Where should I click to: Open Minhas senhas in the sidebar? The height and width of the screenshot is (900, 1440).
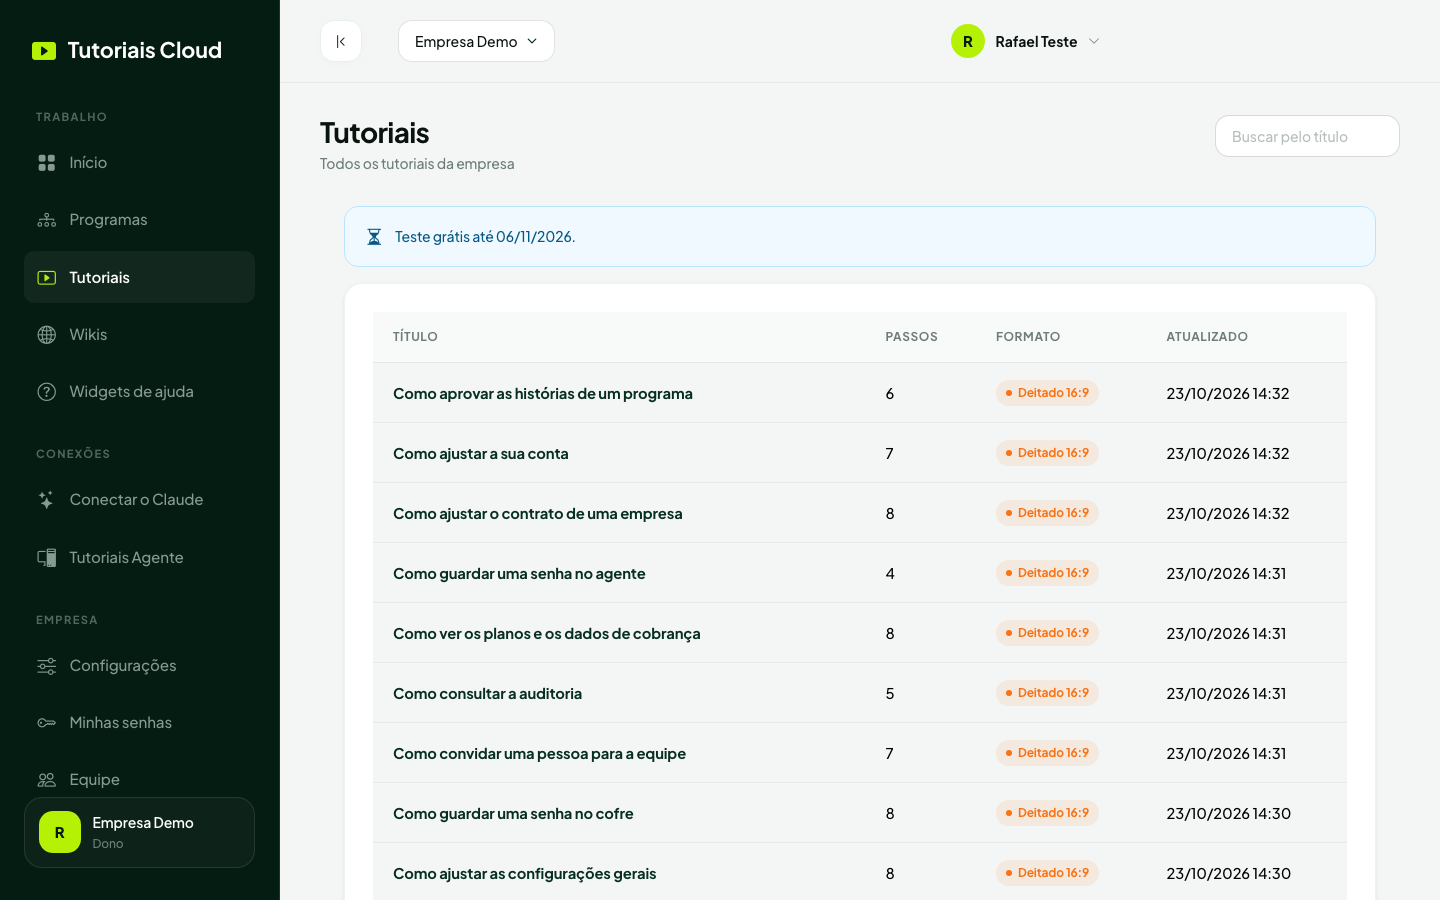[139, 723]
